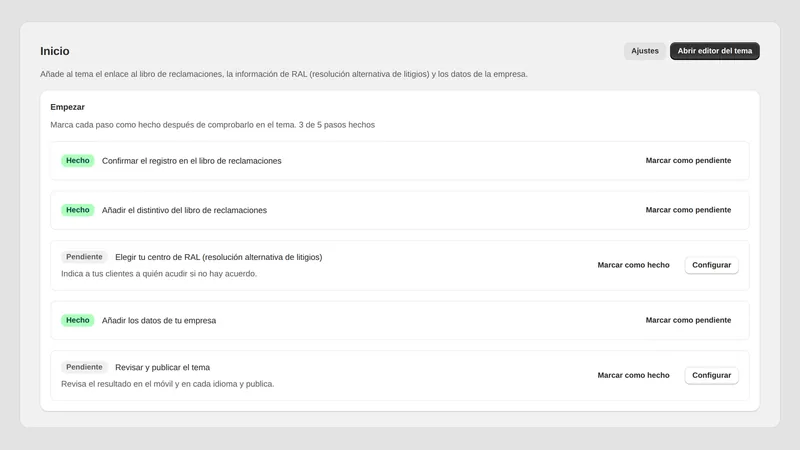Mark 'Revisar y publicar el tema' as hecho

633,376
